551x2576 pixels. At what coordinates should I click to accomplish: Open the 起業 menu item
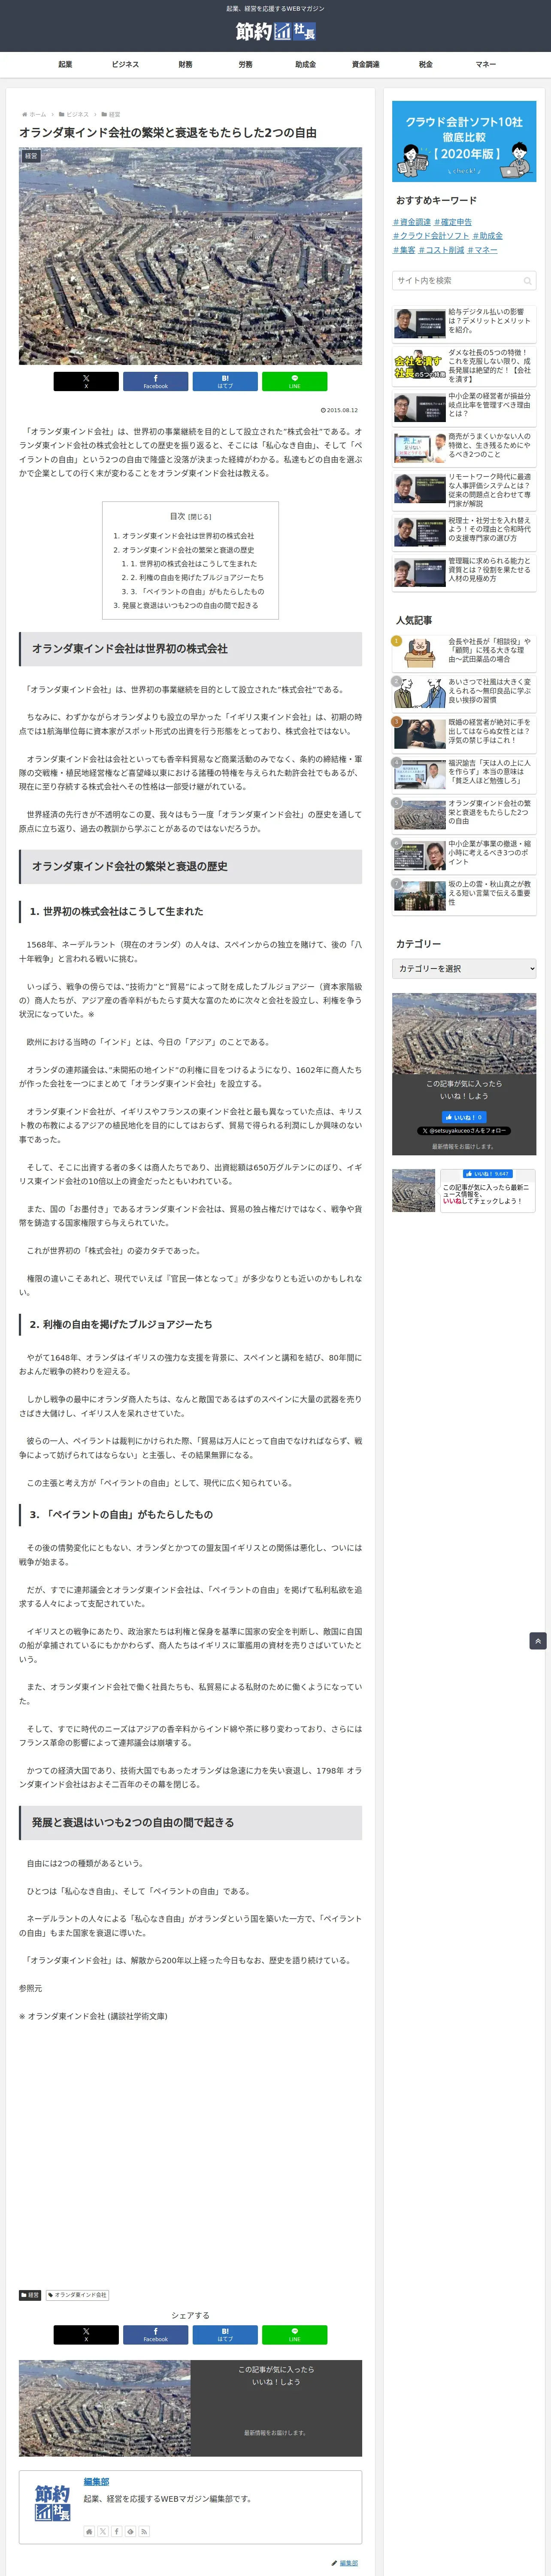click(x=65, y=64)
